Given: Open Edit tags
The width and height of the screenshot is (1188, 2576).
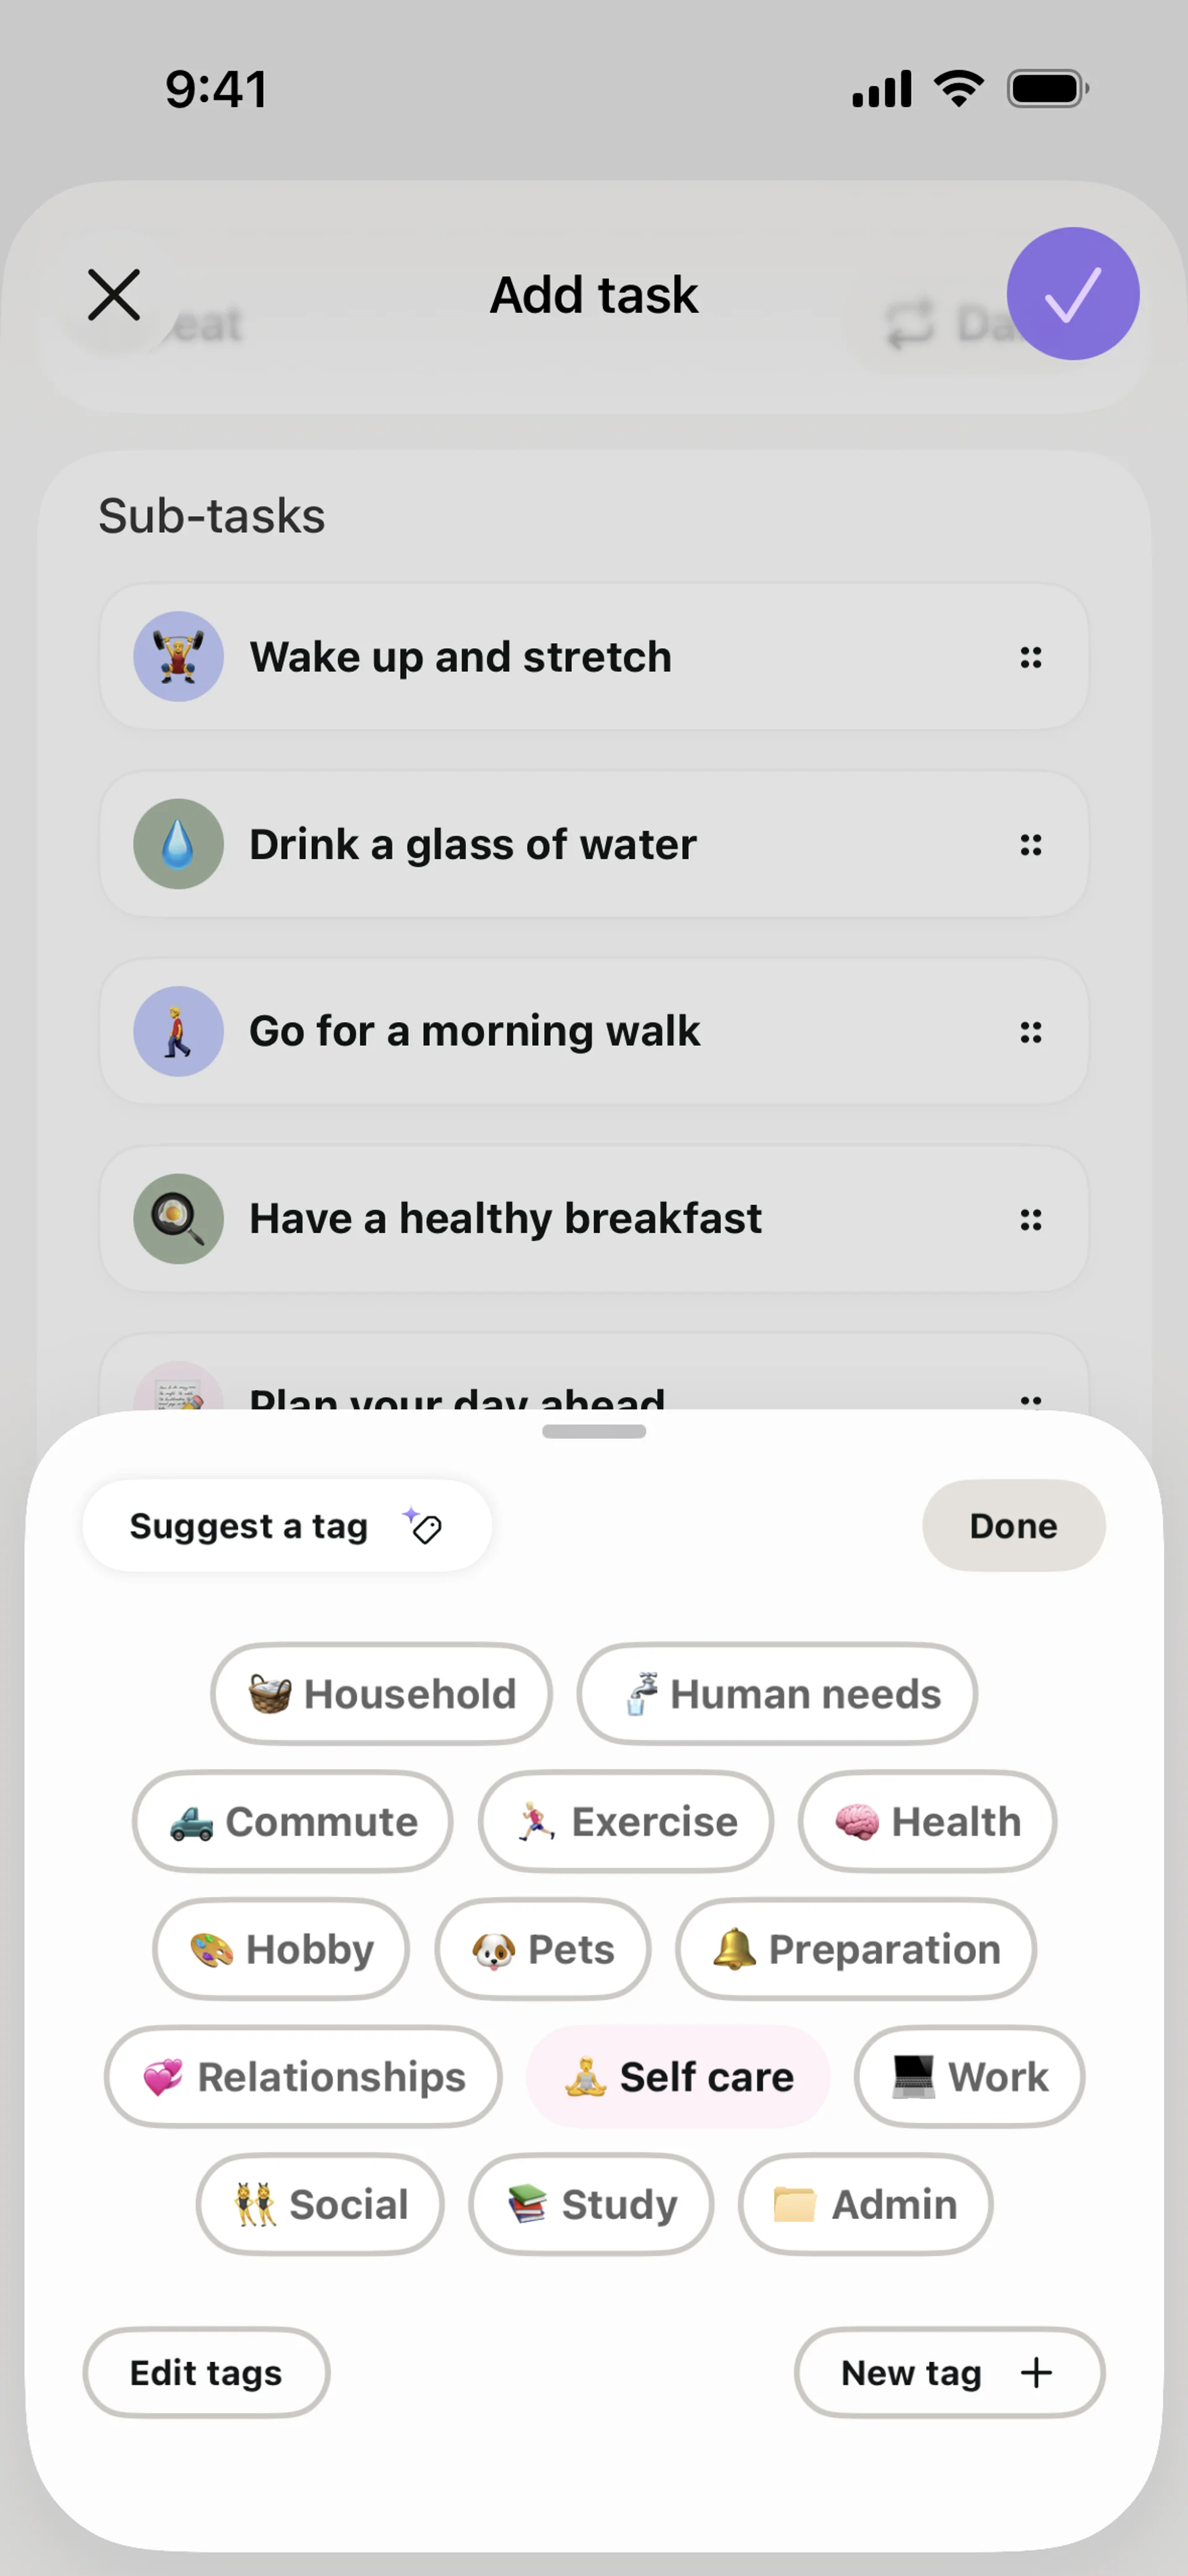Looking at the screenshot, I should pos(206,2372).
